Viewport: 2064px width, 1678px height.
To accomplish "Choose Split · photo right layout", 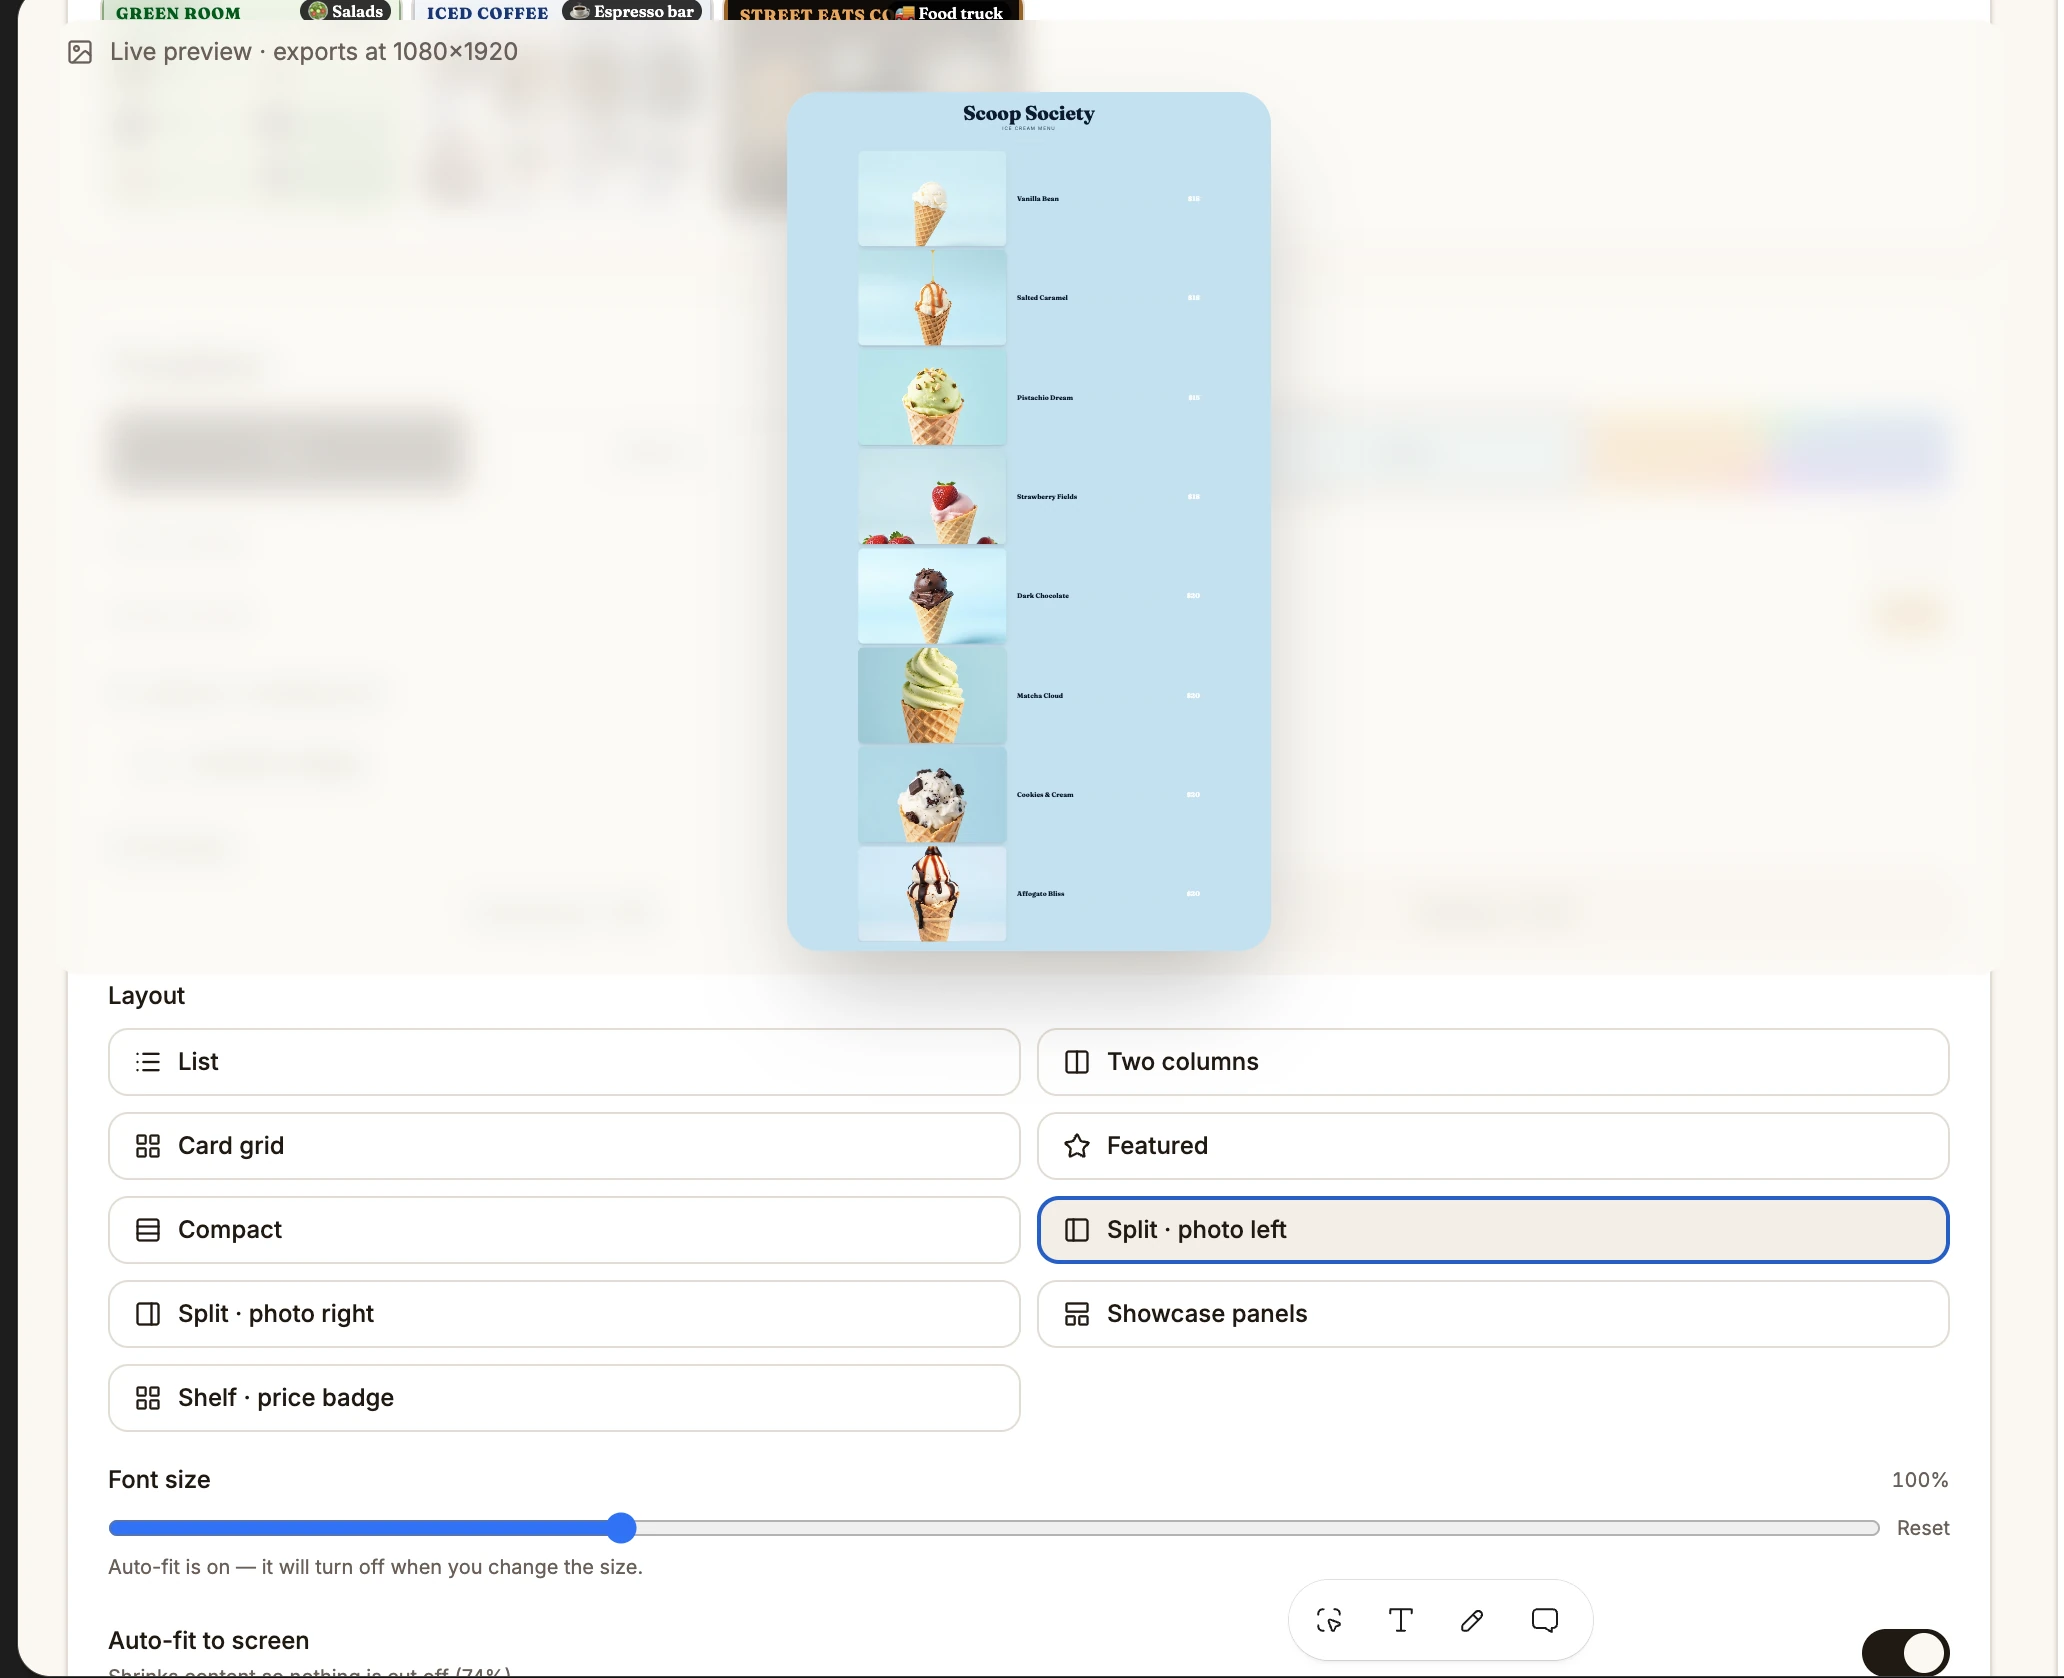I will [x=564, y=1314].
